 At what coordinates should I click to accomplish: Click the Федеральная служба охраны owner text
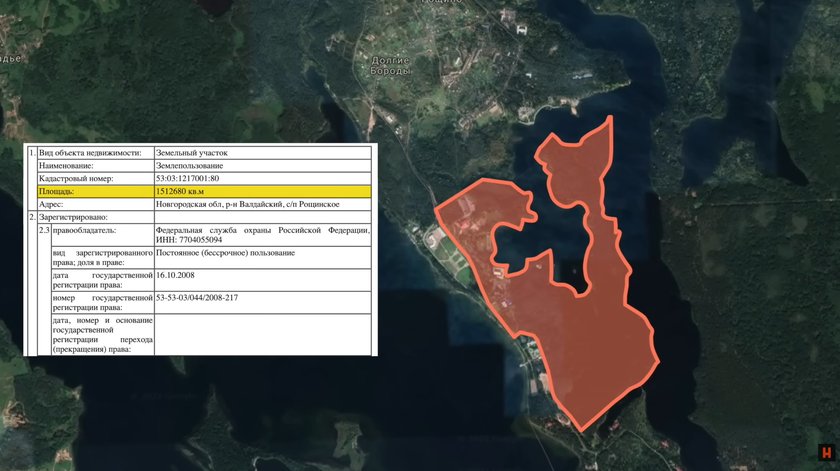tap(262, 230)
